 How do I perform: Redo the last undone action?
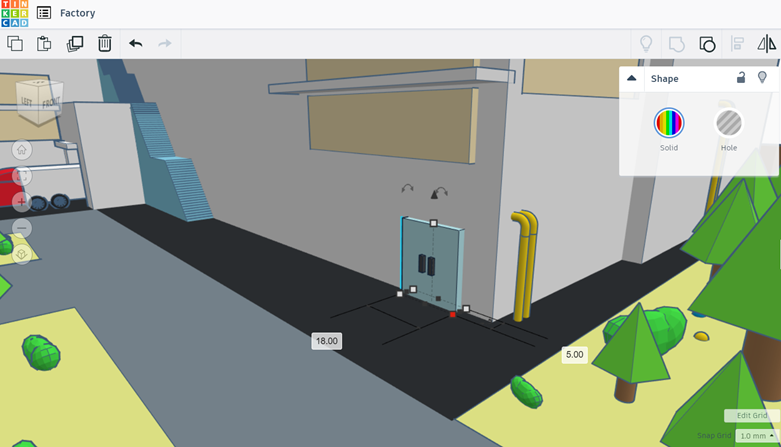[x=165, y=44]
